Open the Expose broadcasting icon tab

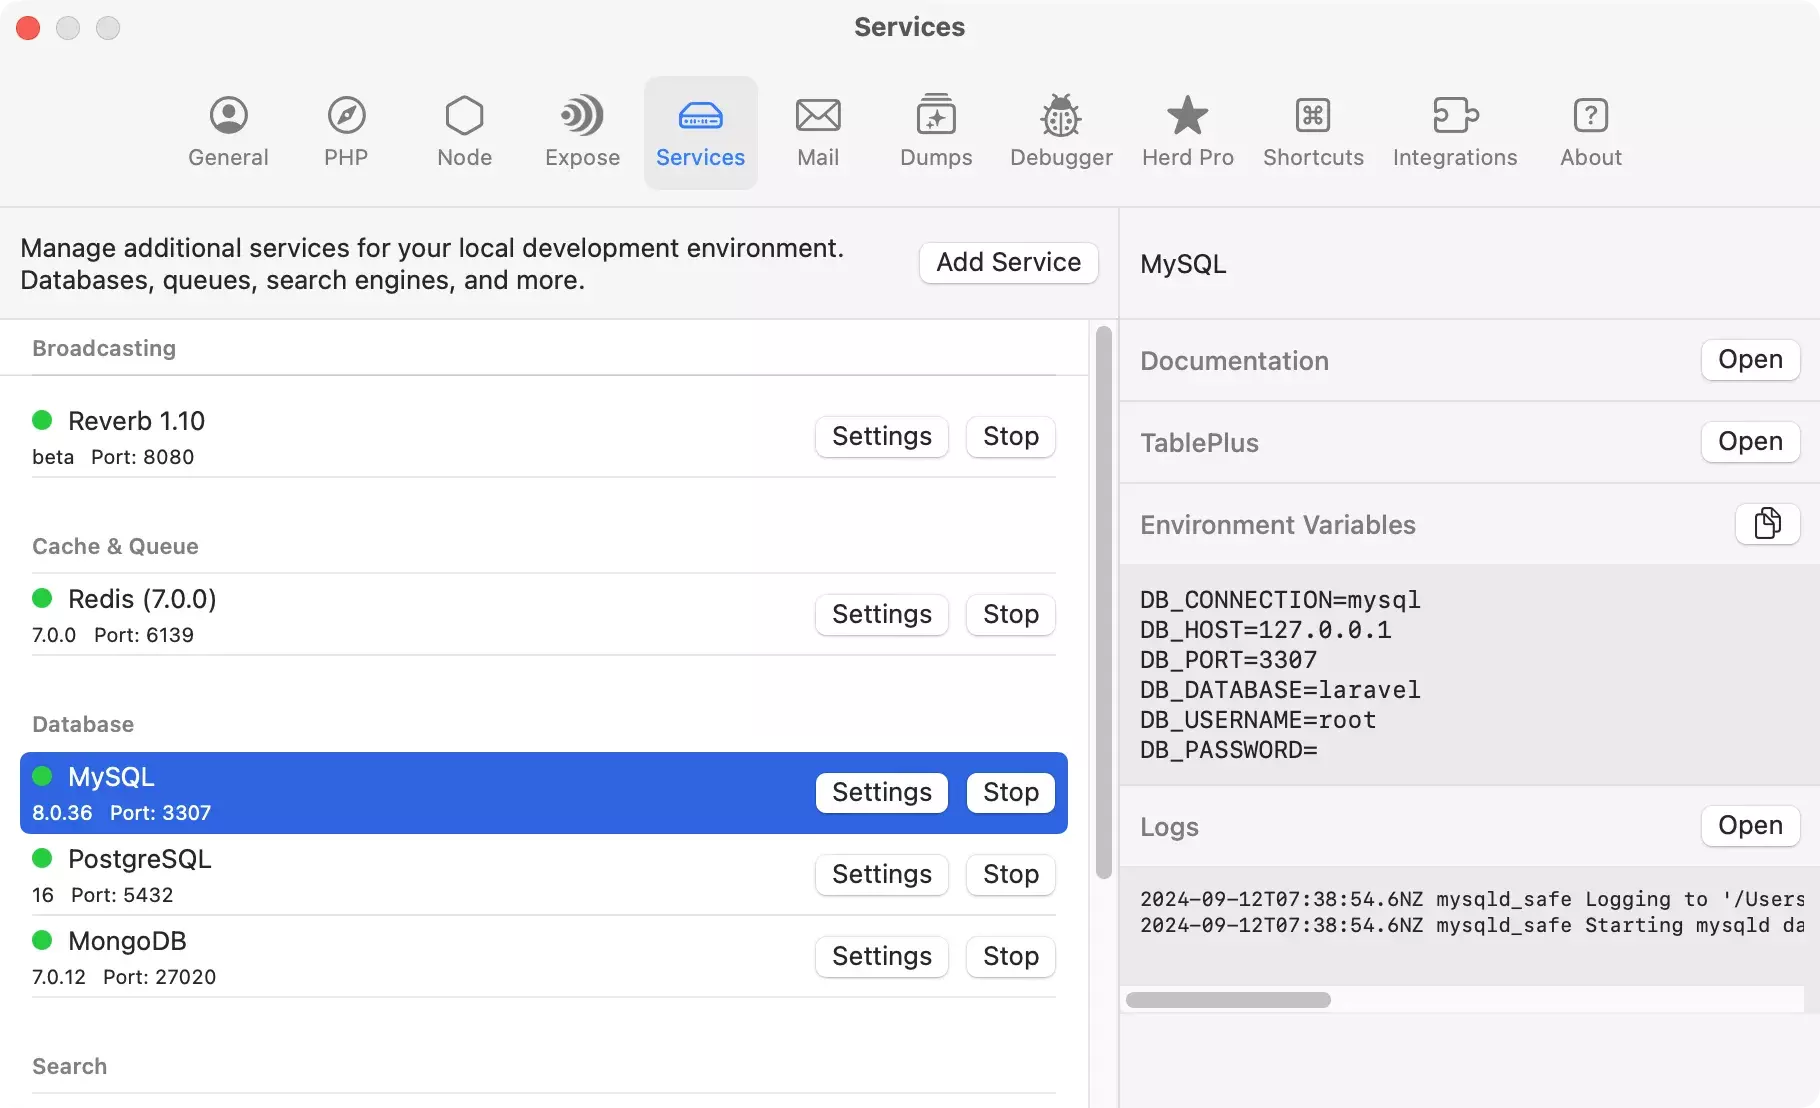[x=582, y=116]
